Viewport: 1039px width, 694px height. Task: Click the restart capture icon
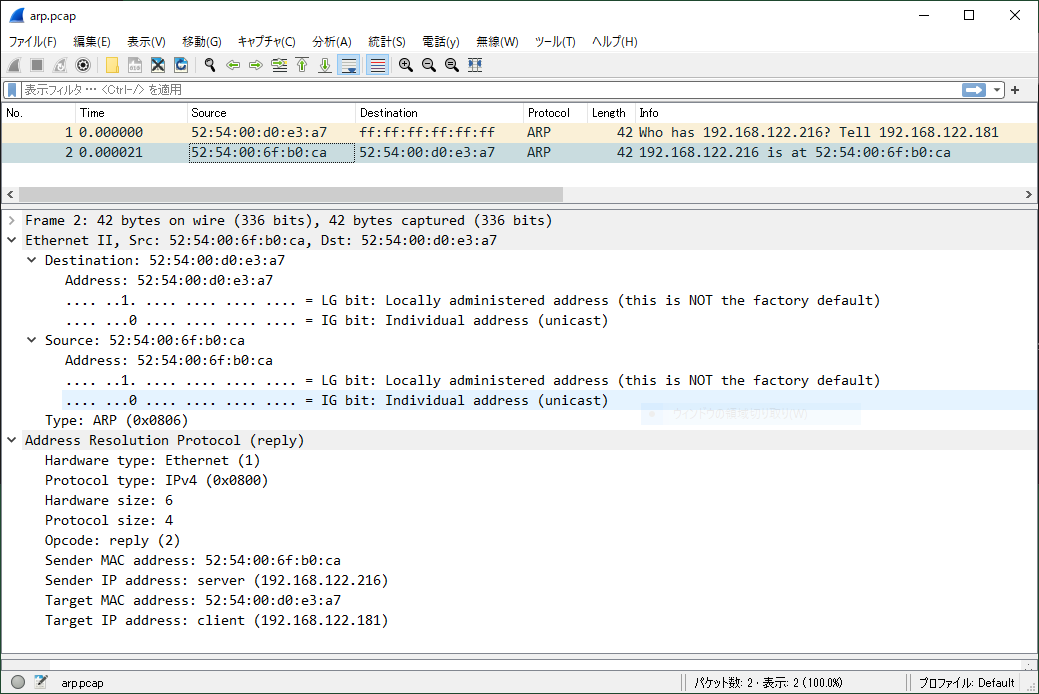click(60, 65)
